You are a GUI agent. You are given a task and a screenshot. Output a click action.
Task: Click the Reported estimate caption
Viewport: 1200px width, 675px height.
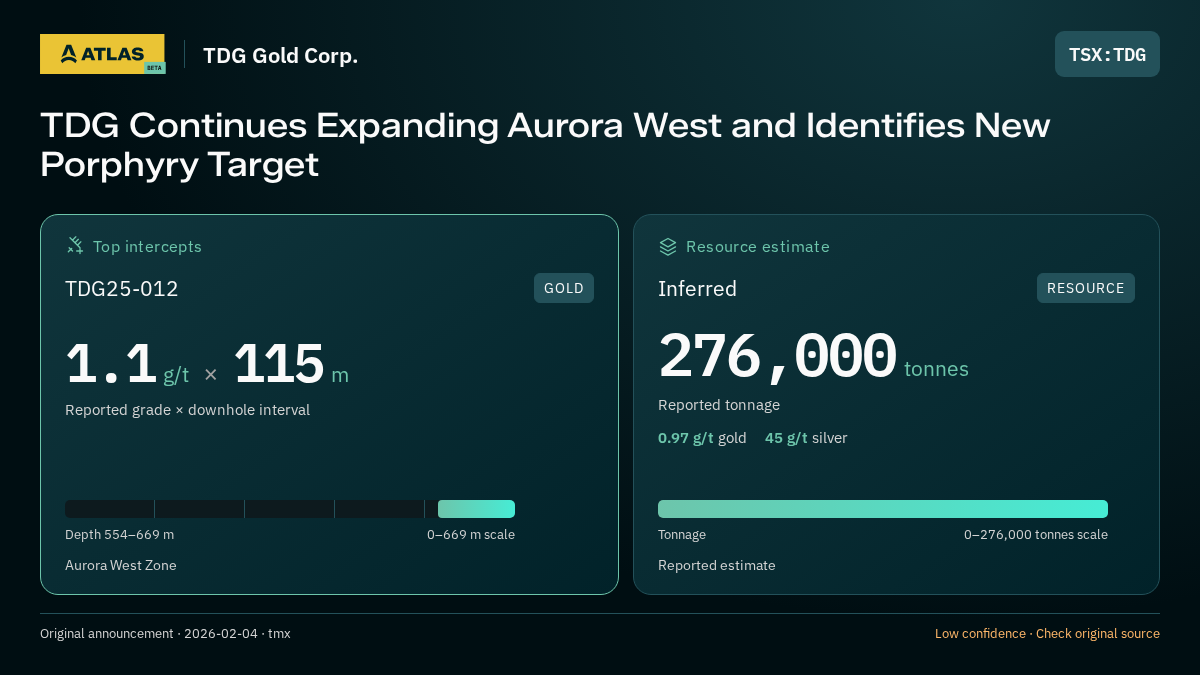tap(717, 565)
